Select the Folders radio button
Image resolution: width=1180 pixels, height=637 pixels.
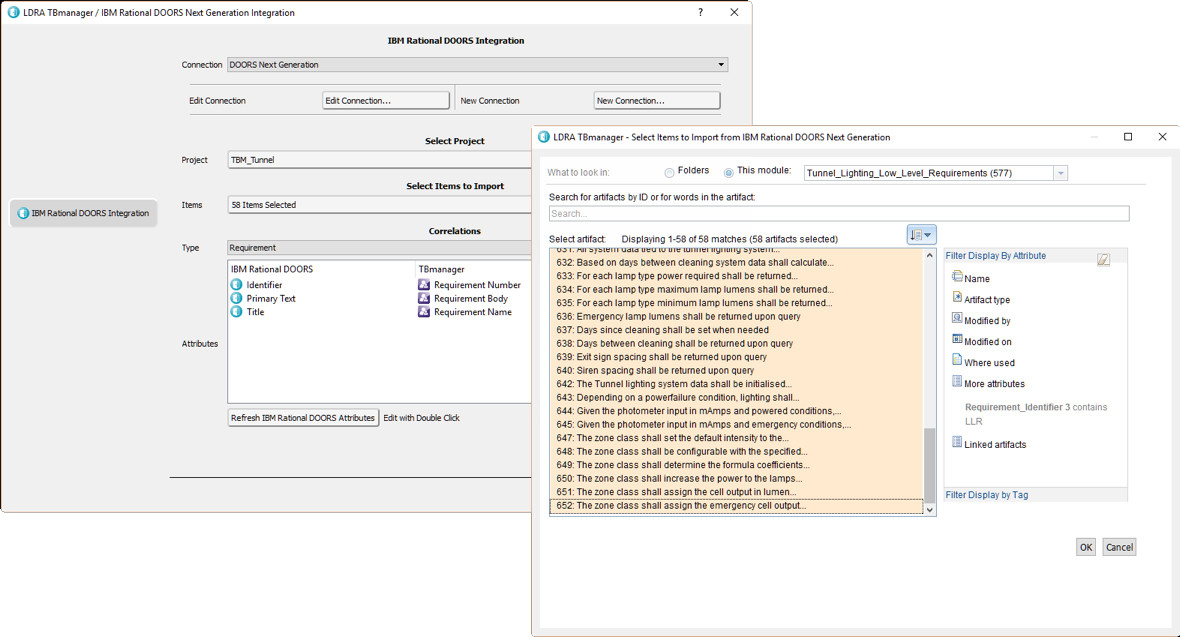669,172
